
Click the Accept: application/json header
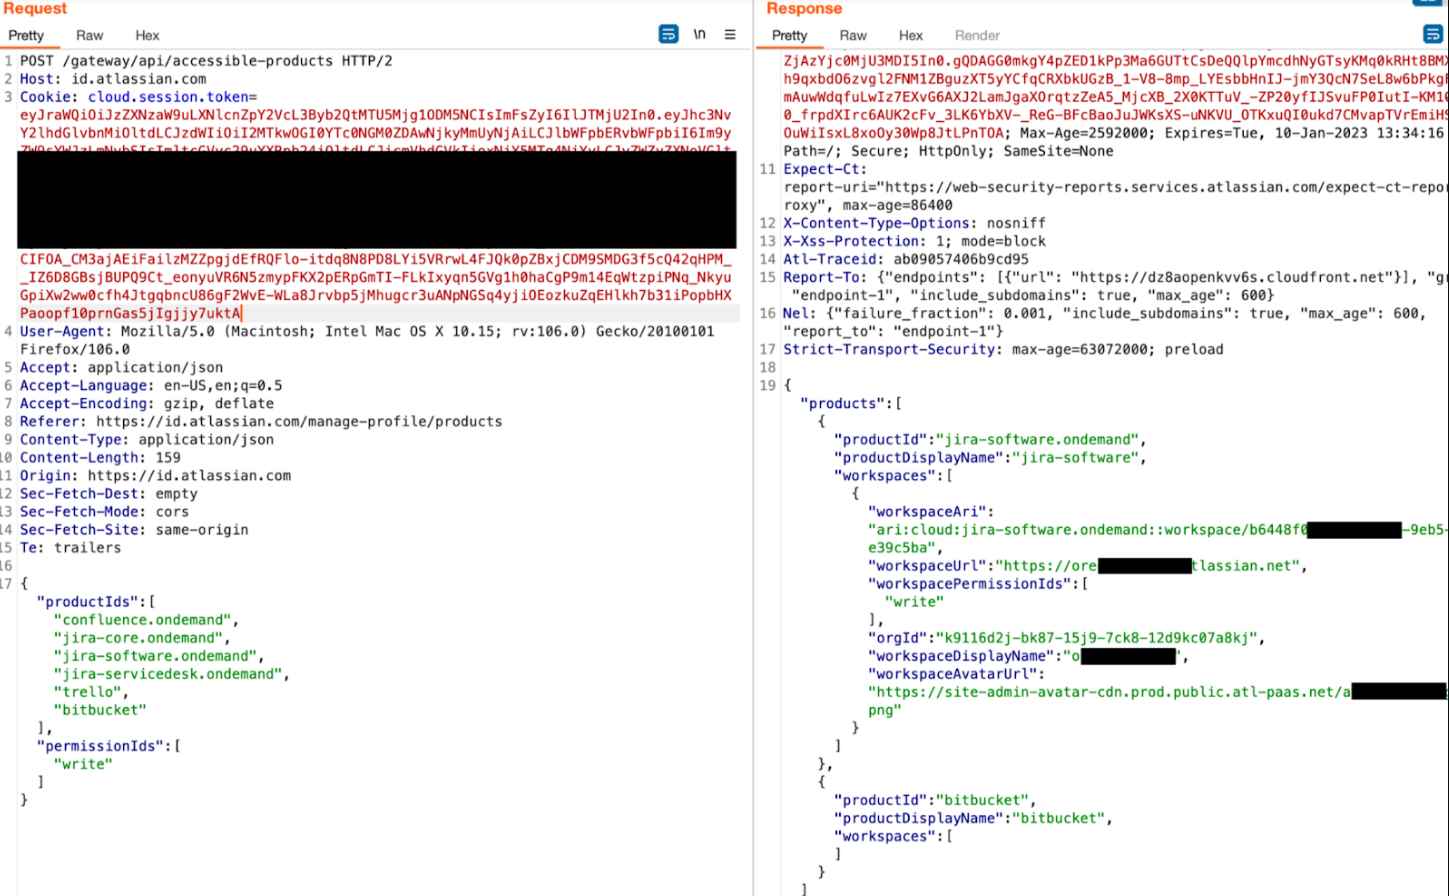pos(121,367)
